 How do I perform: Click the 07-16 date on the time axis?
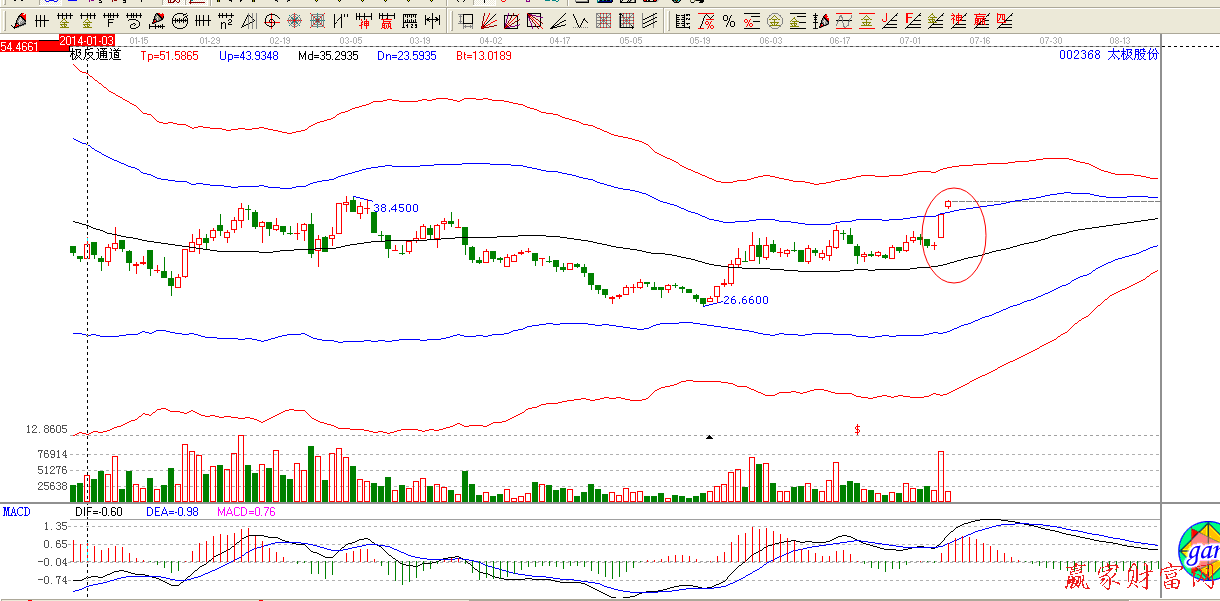[979, 40]
